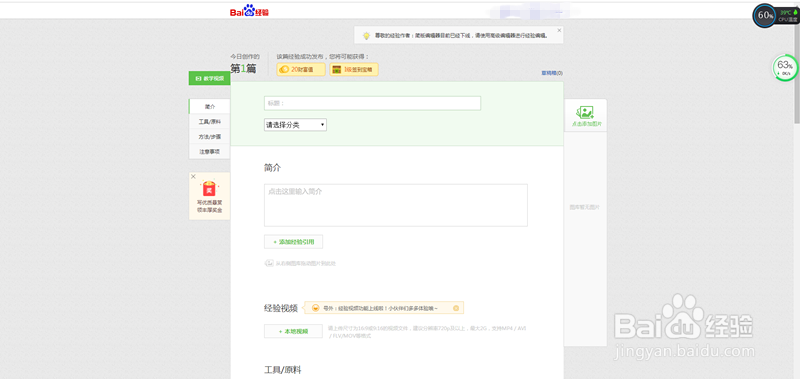Select the 注意事项 sidebar tab
The image size is (800, 379).
click(x=210, y=151)
